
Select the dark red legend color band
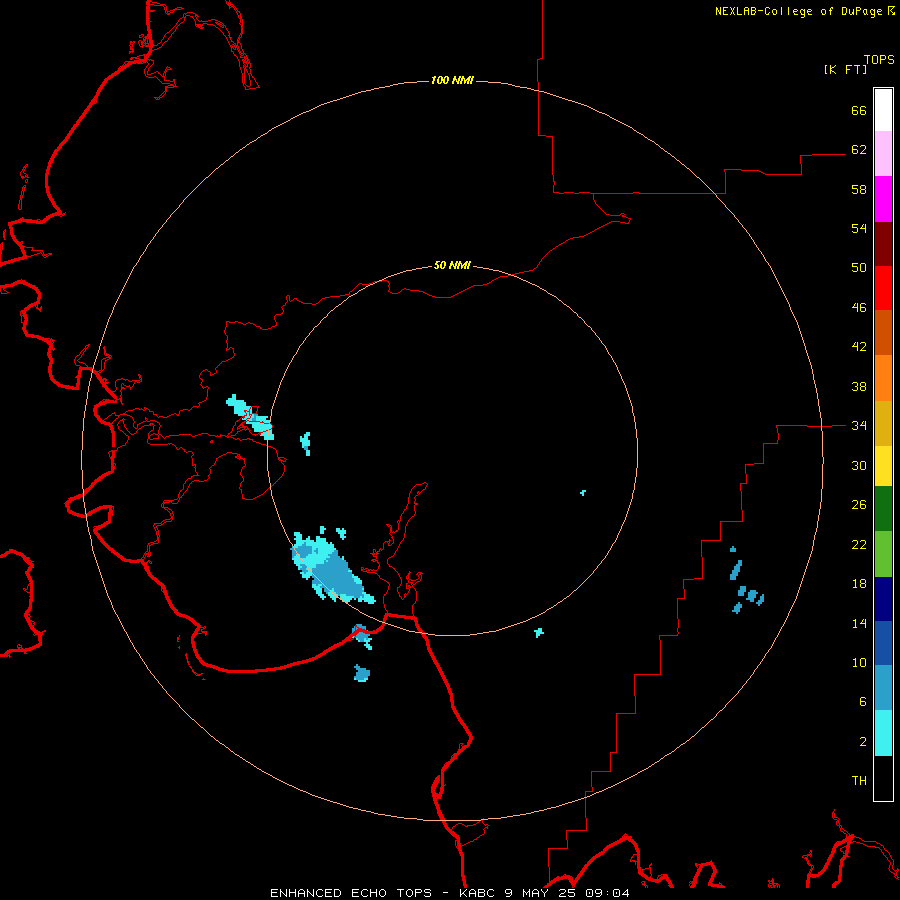883,244
